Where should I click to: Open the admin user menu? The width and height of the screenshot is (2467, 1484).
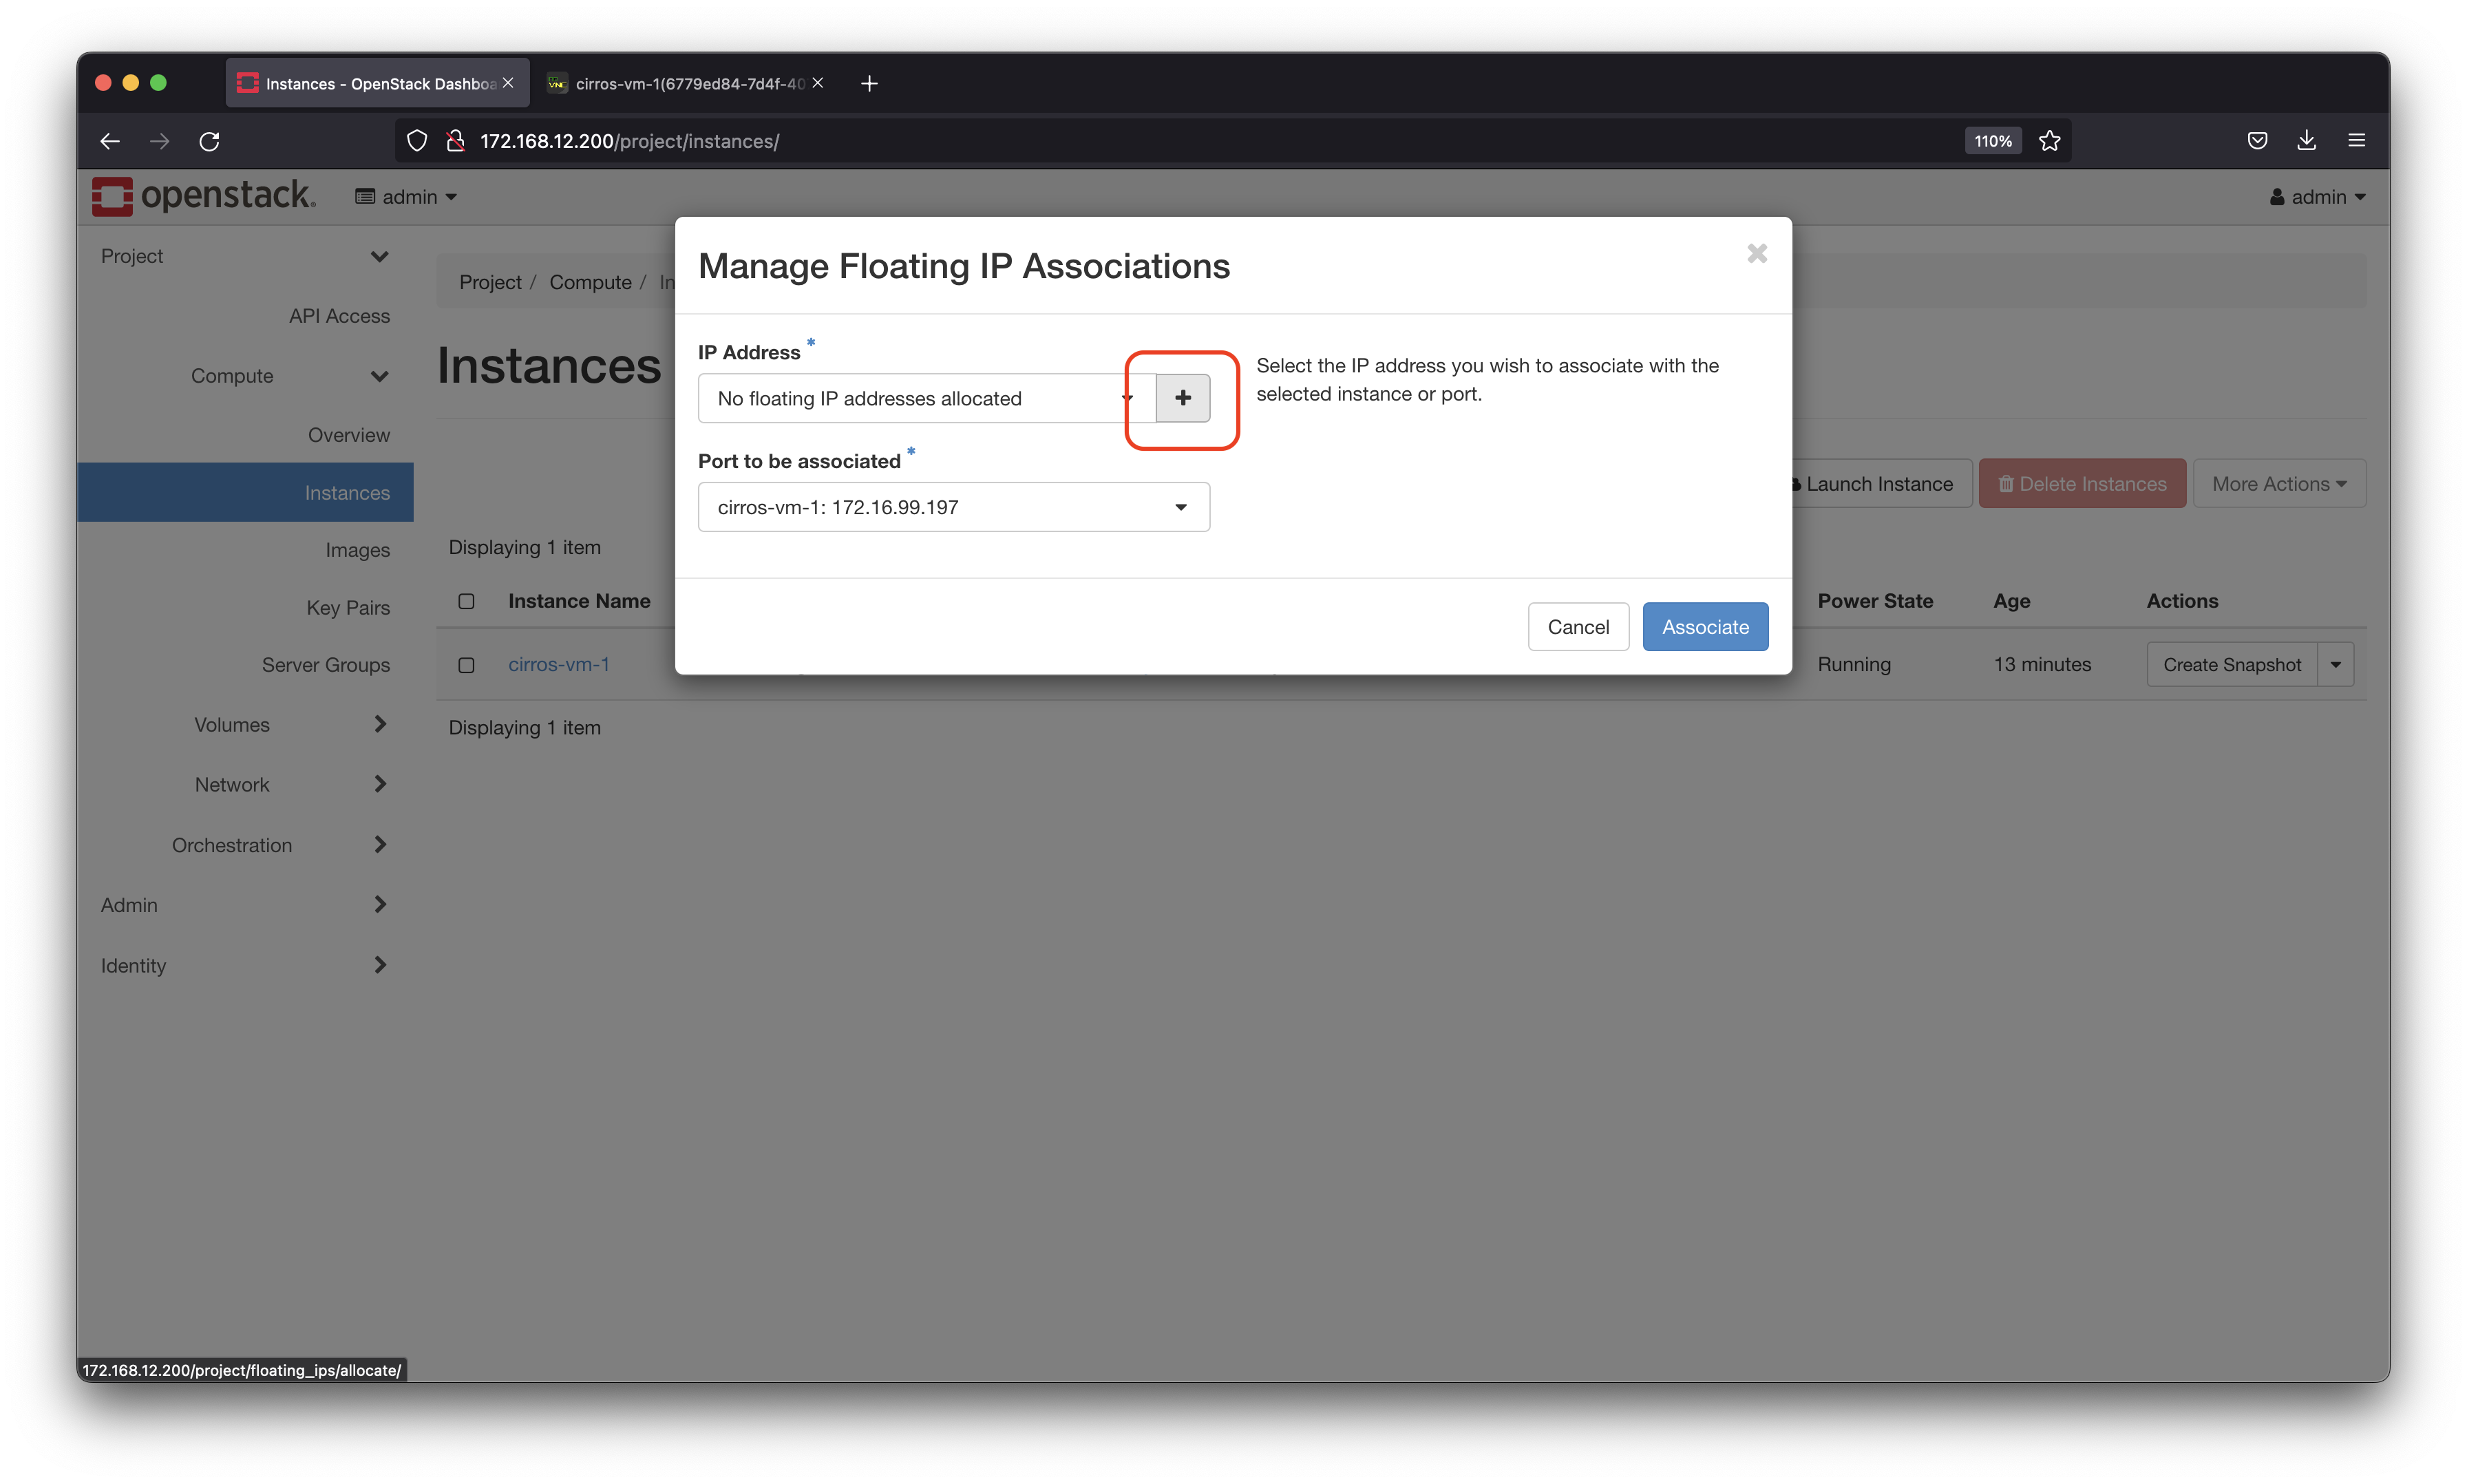click(x=2317, y=197)
